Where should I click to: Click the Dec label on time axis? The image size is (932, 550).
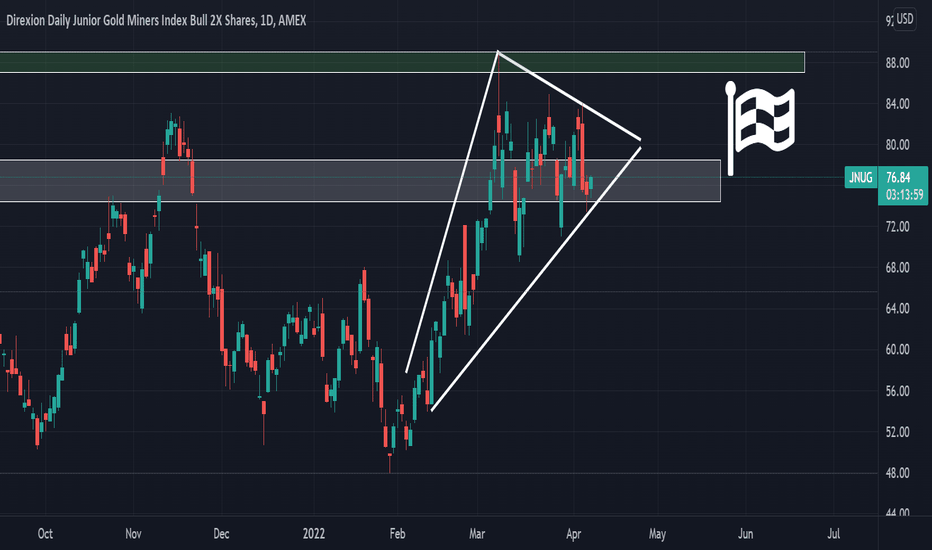221,534
